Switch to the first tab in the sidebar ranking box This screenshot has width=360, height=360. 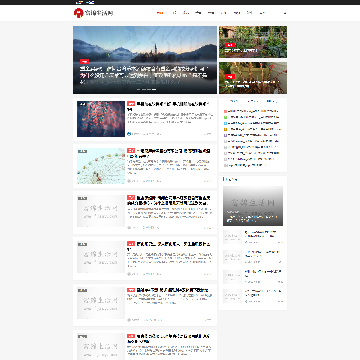click(x=234, y=101)
